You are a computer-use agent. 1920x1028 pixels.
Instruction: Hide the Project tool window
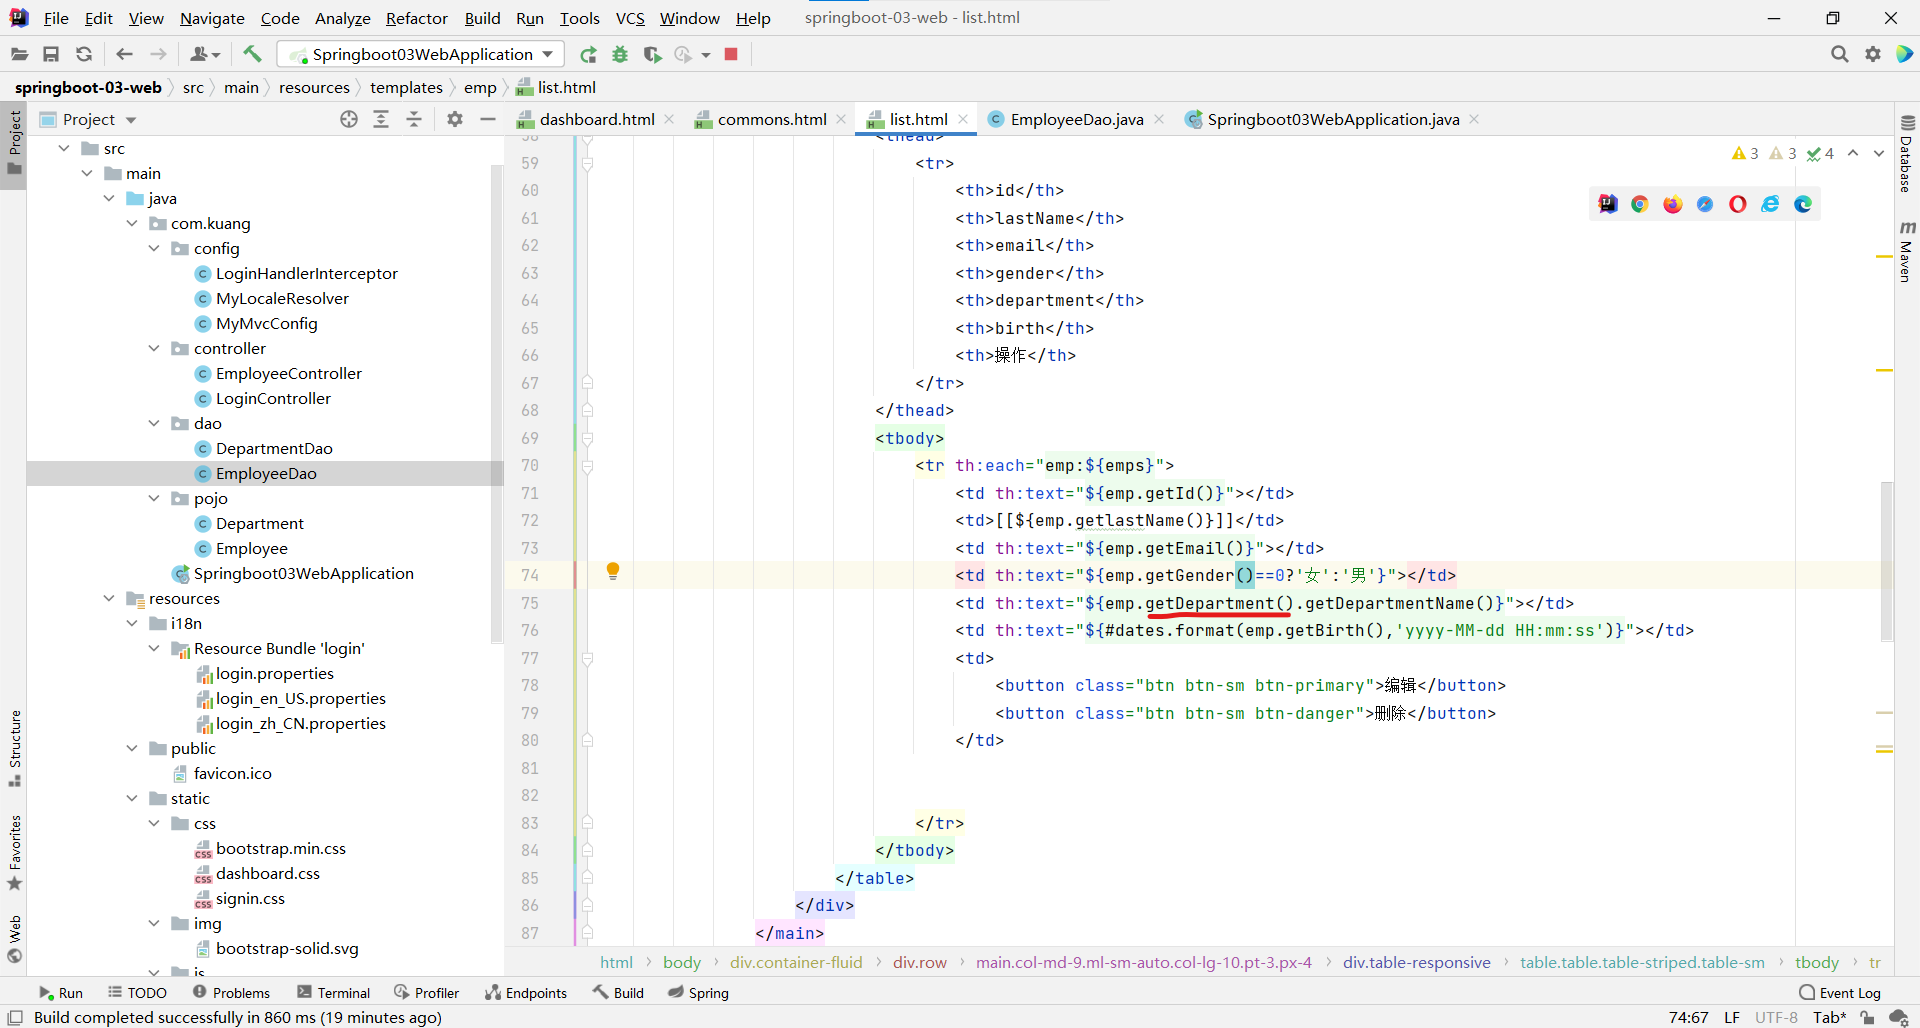point(488,119)
